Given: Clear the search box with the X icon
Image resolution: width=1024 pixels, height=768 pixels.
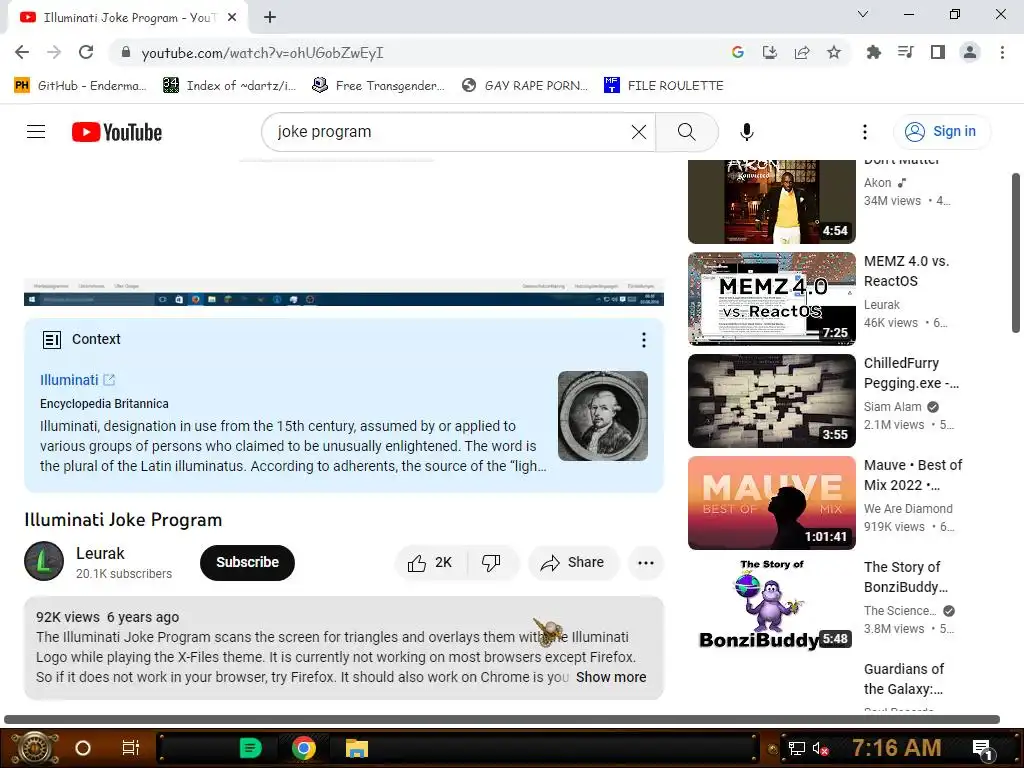Looking at the screenshot, I should [x=639, y=132].
